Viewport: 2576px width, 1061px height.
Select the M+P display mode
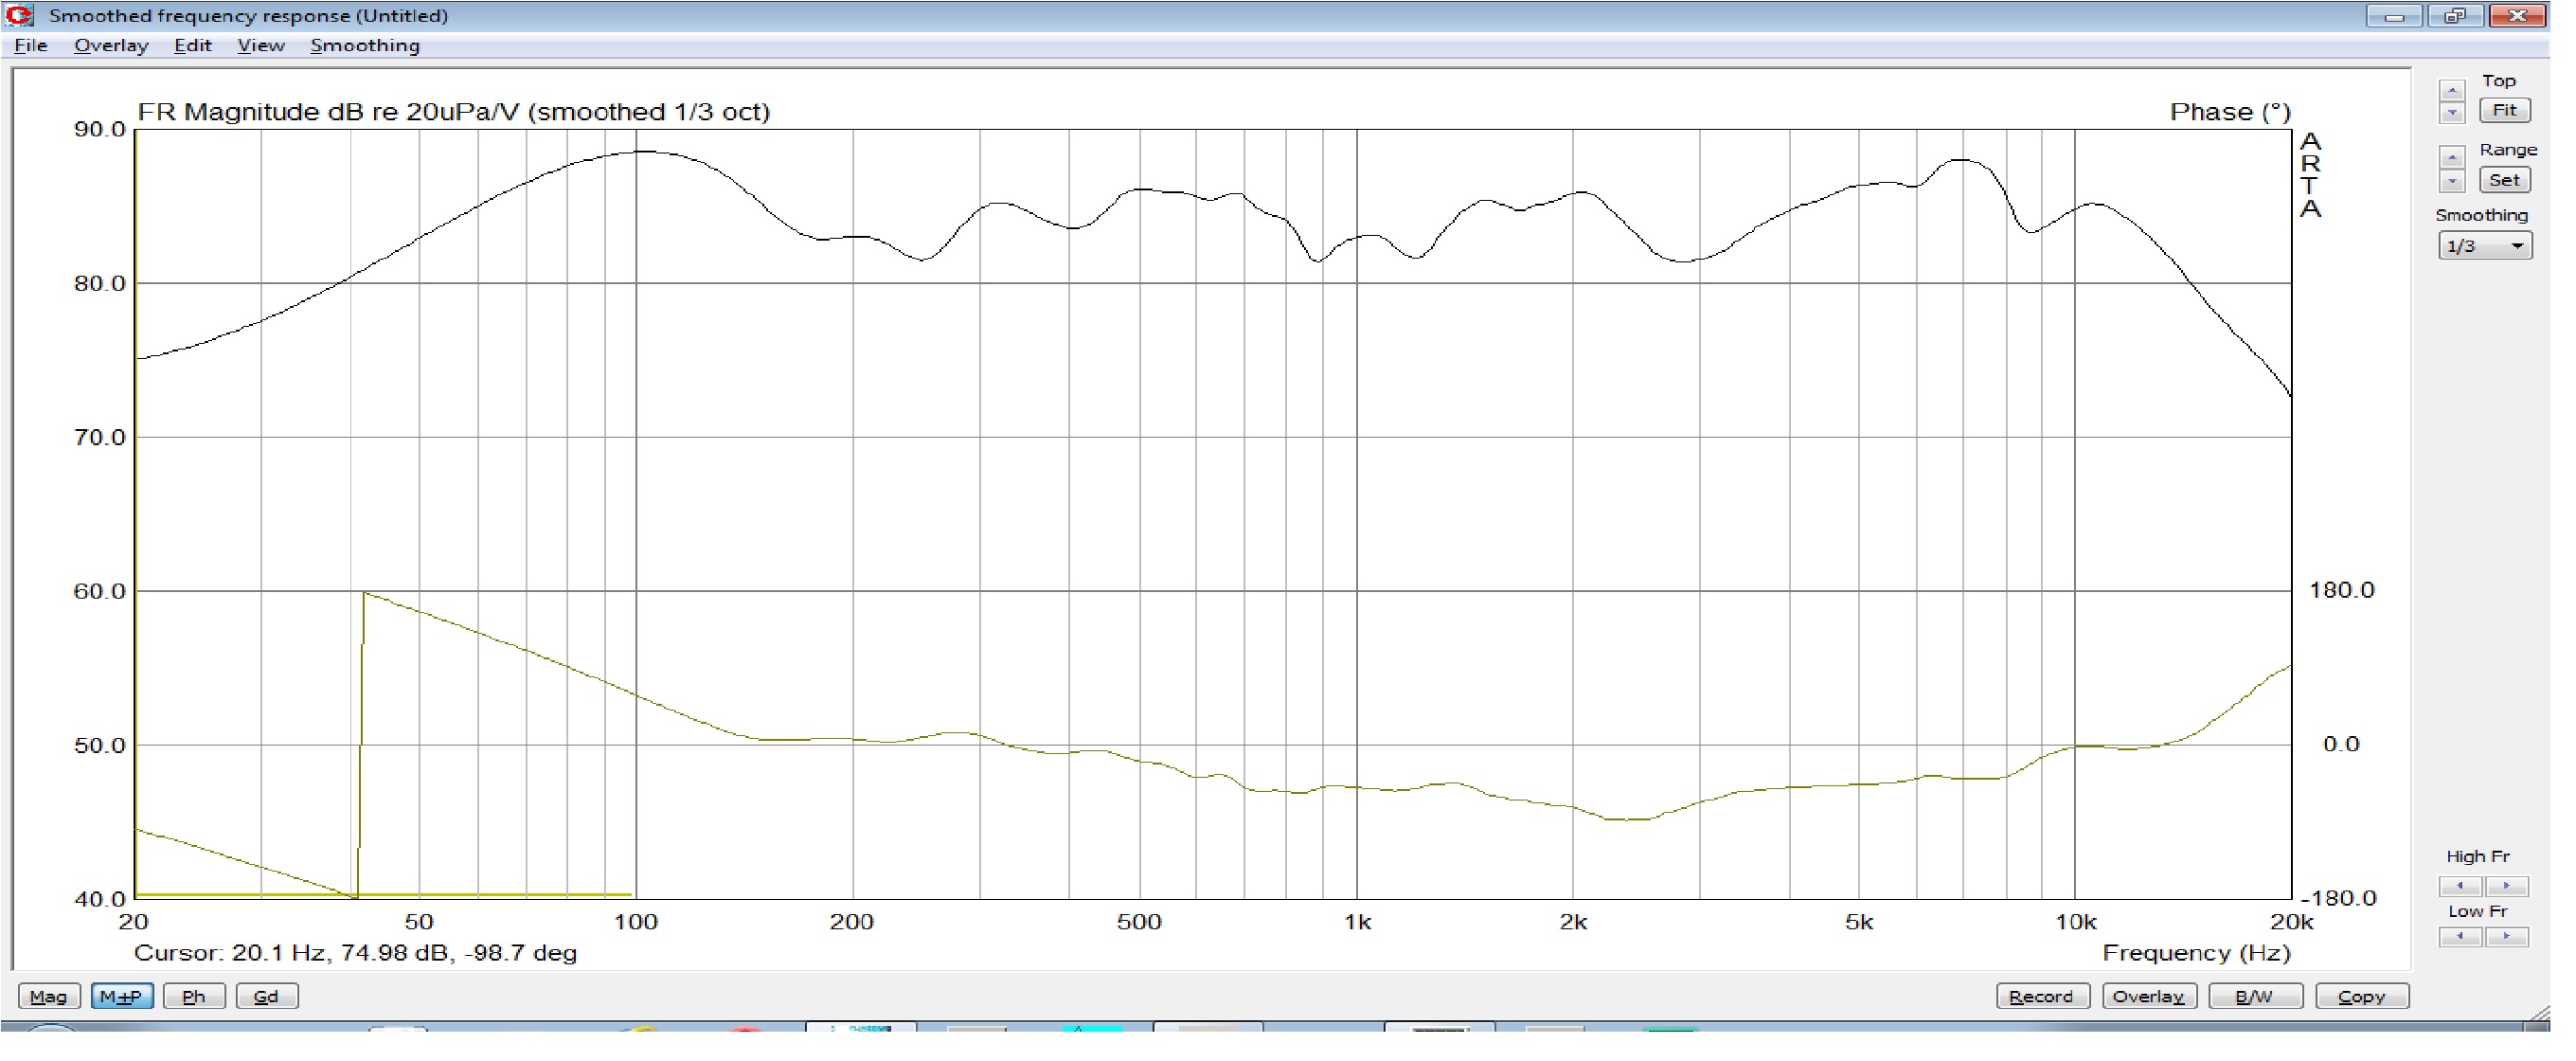[x=121, y=996]
